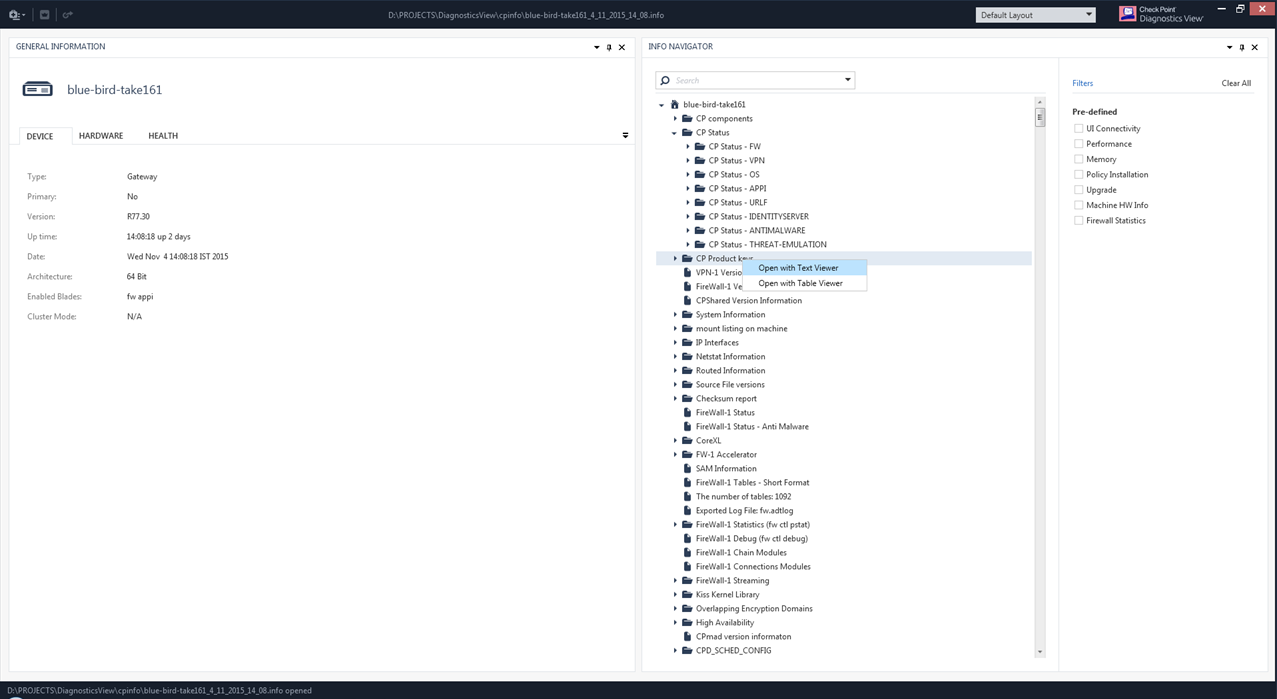Image resolution: width=1277 pixels, height=699 pixels.
Task: Click folder icon of Kiss Kernel Library
Action: coord(687,594)
